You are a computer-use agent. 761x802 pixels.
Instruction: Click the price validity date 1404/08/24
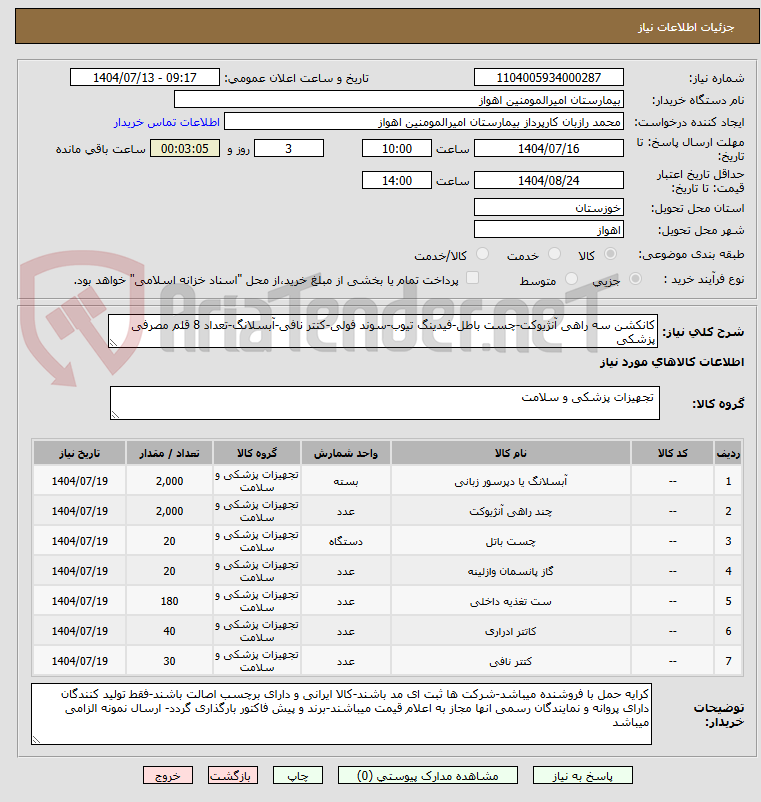click(549, 181)
